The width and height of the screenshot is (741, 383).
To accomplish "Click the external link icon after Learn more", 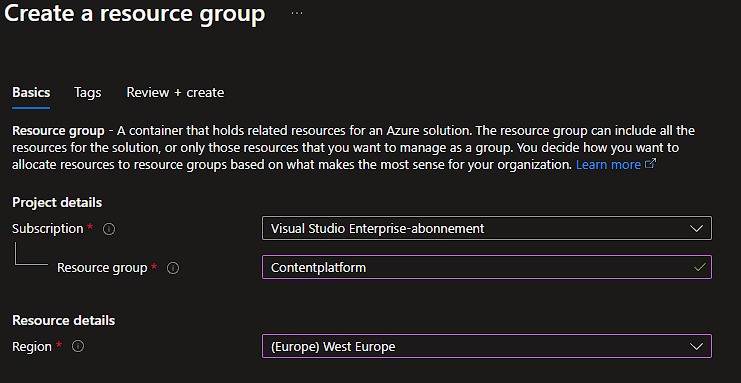I will pos(650,164).
